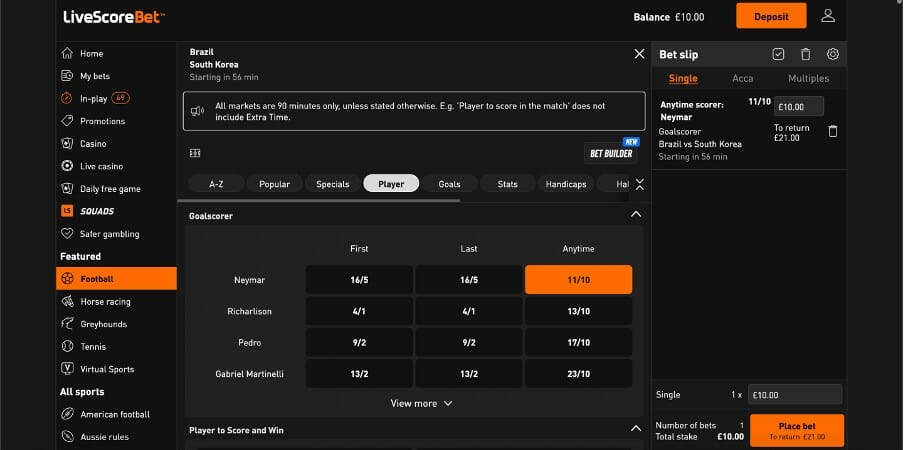Open the Stats tab

pyautogui.click(x=507, y=184)
